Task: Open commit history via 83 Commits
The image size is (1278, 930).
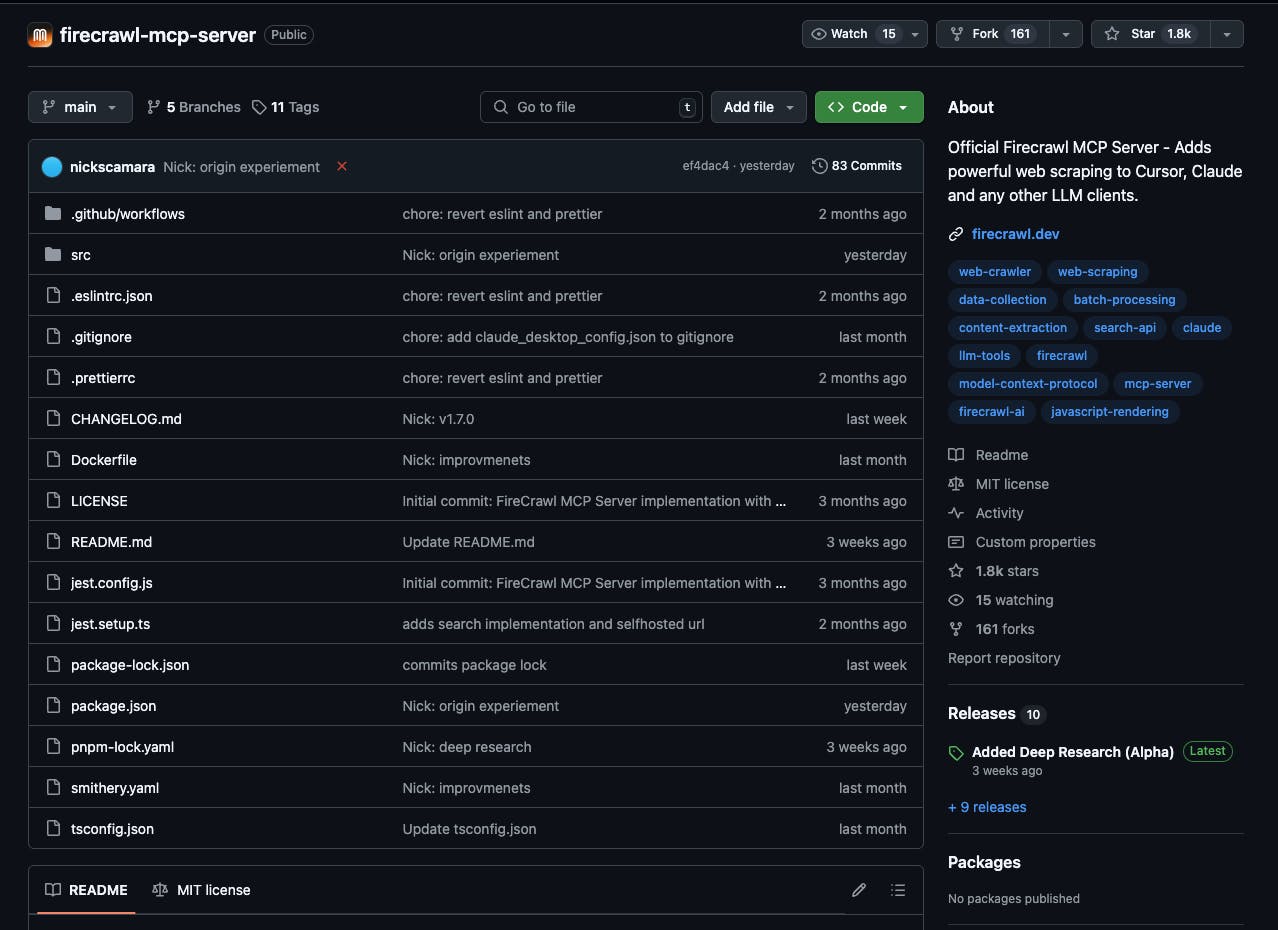Action: (x=857, y=166)
